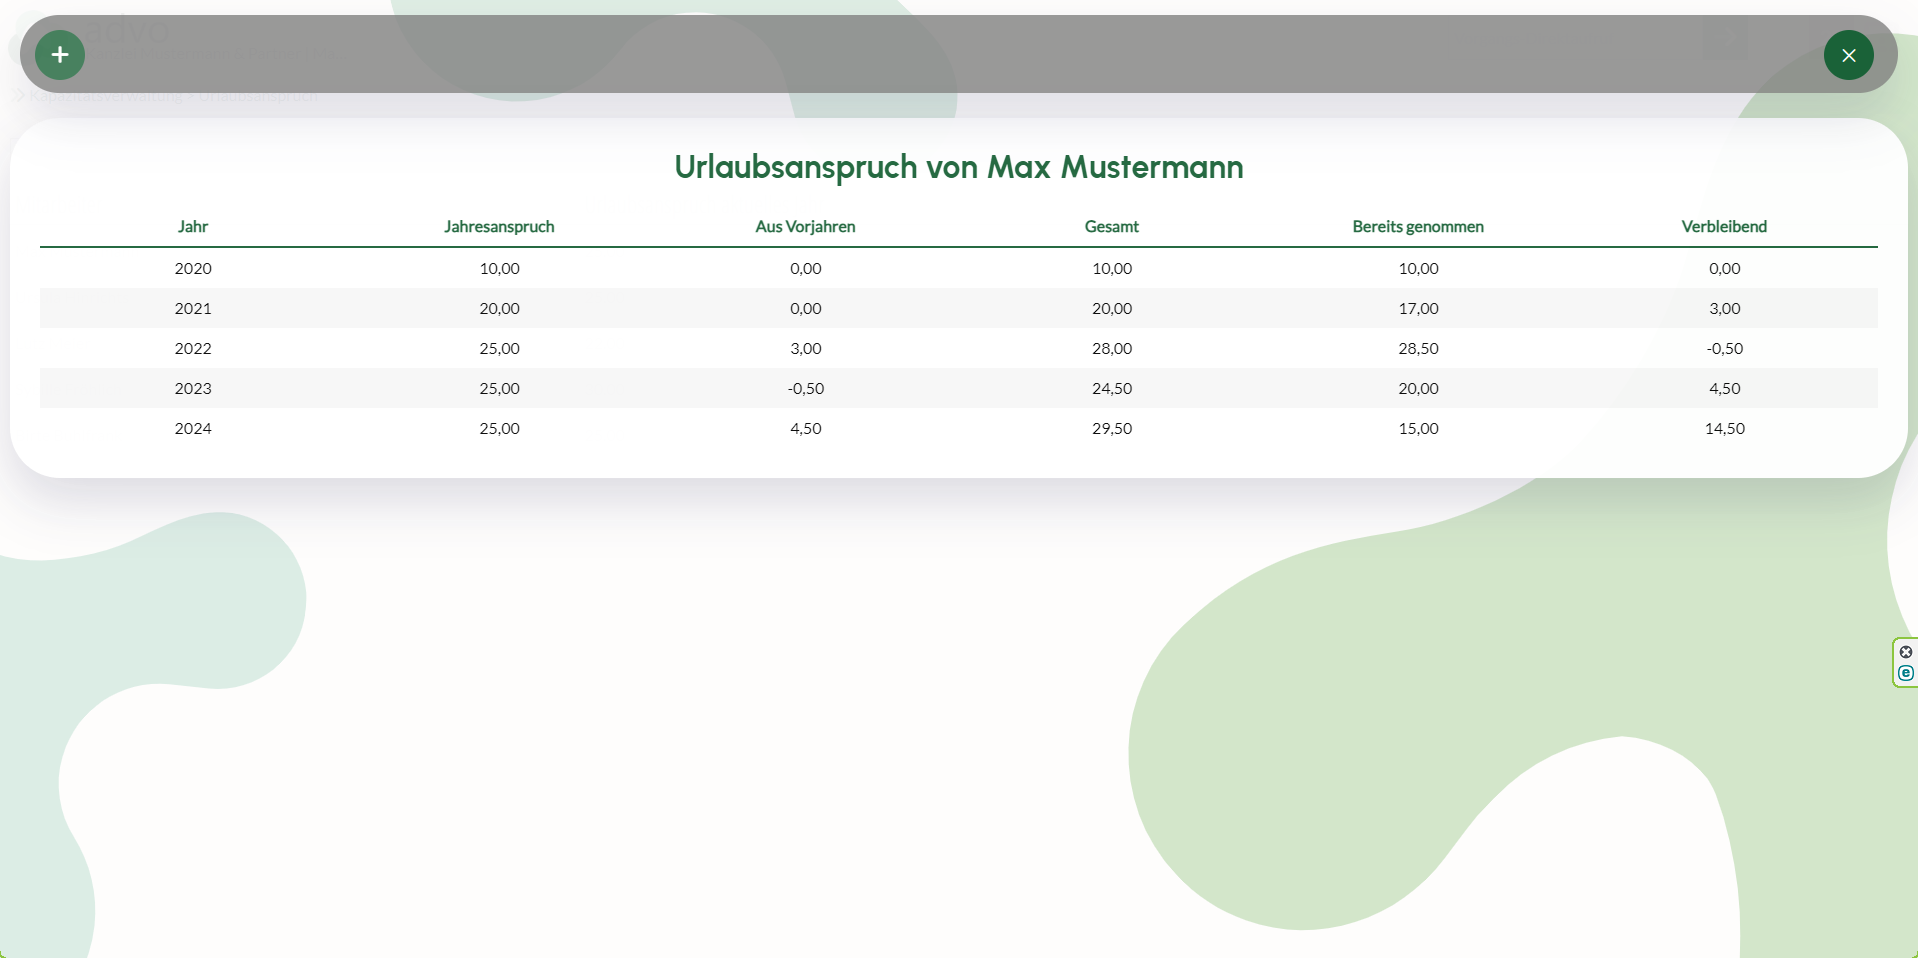
Task: Select the 2020 year row
Action: click(x=193, y=269)
